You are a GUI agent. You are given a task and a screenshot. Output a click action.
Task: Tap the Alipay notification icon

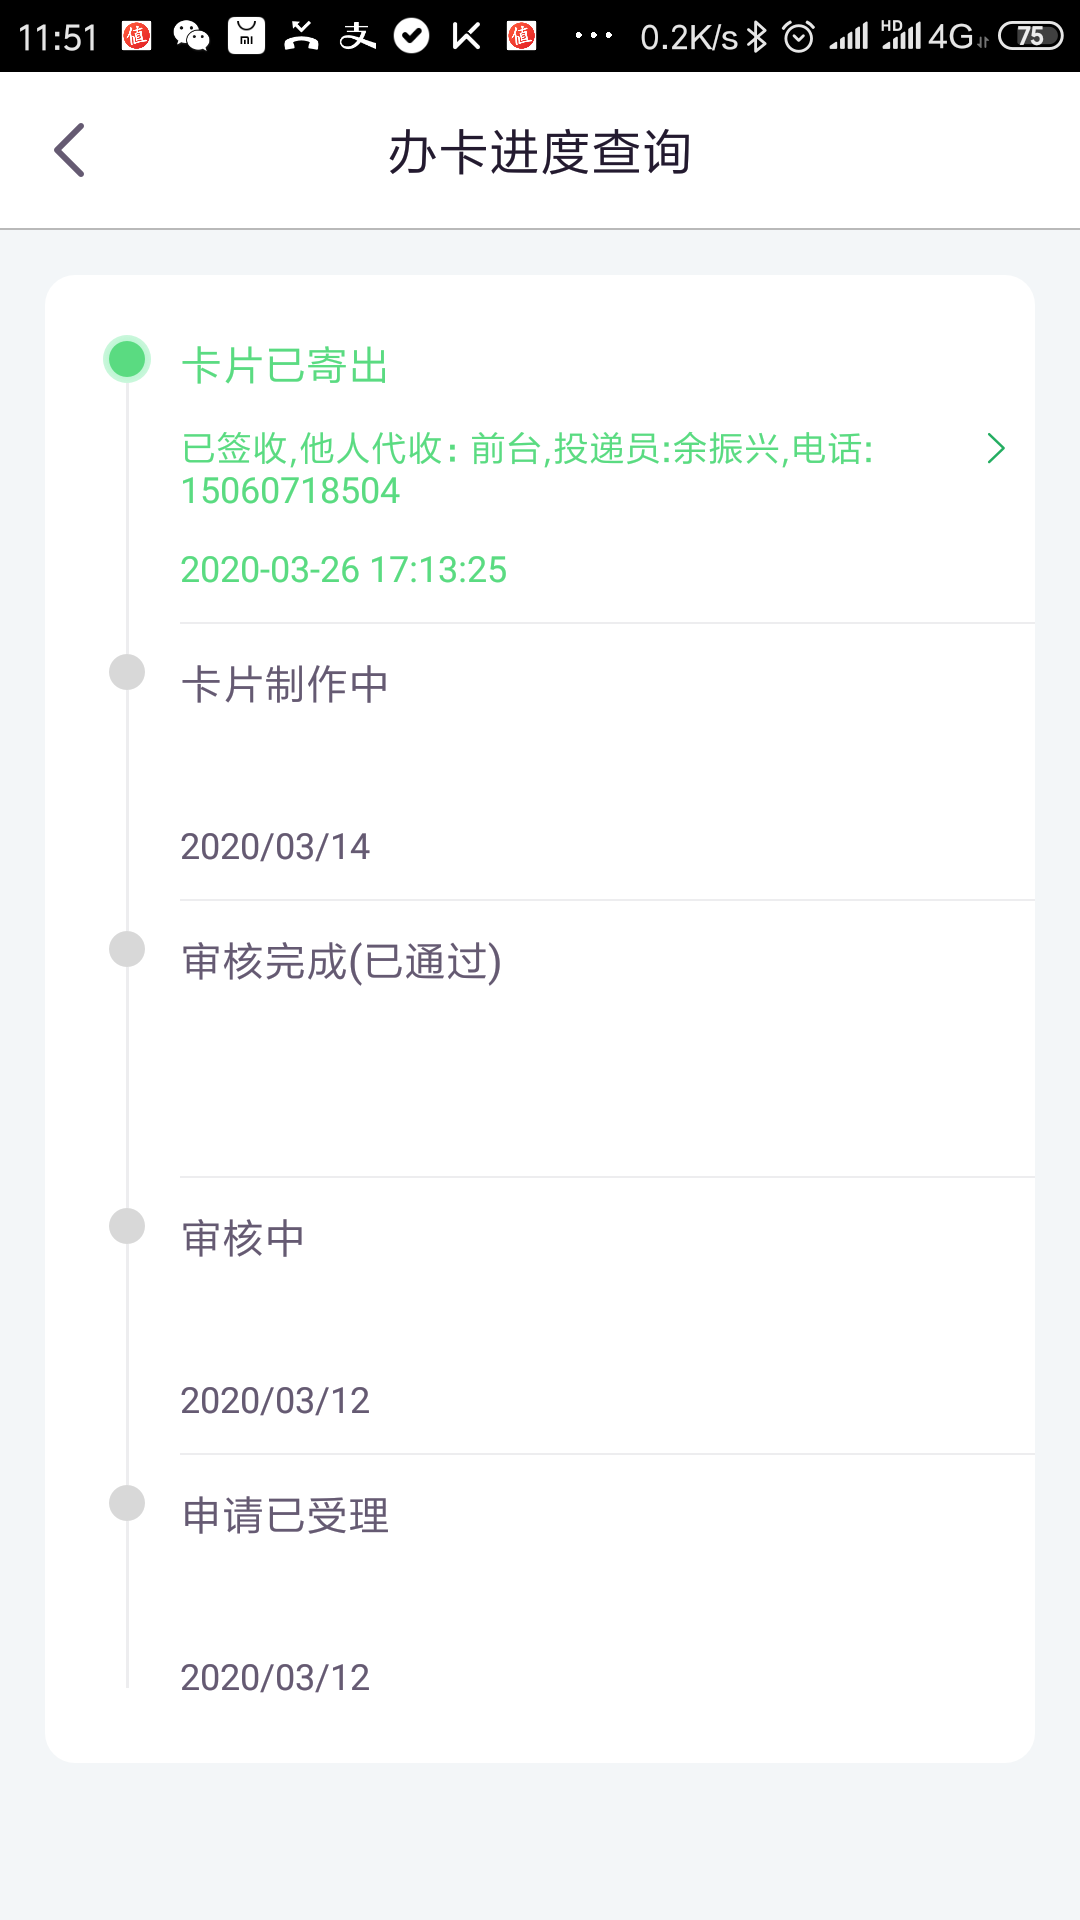(357, 37)
